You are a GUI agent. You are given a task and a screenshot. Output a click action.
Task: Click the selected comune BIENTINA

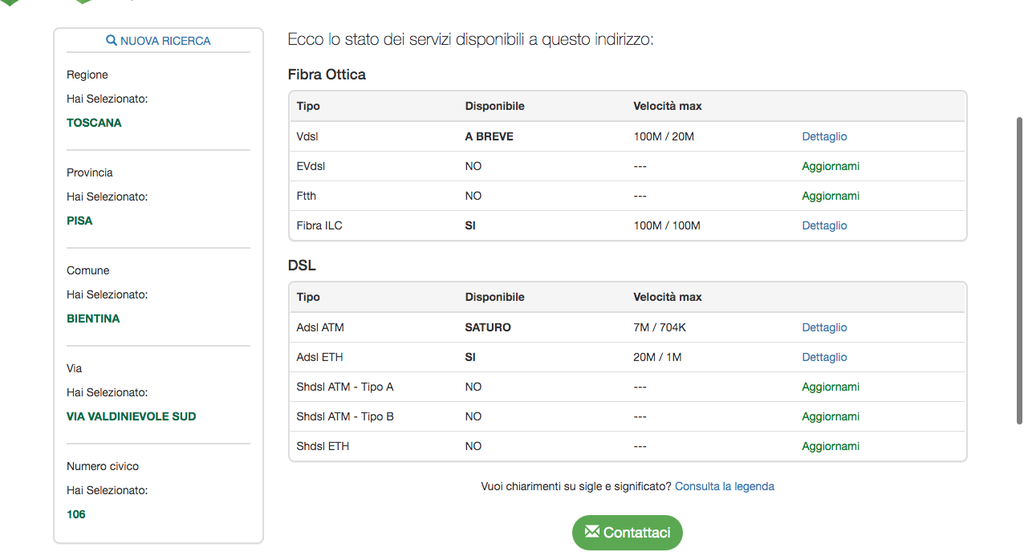[93, 319]
